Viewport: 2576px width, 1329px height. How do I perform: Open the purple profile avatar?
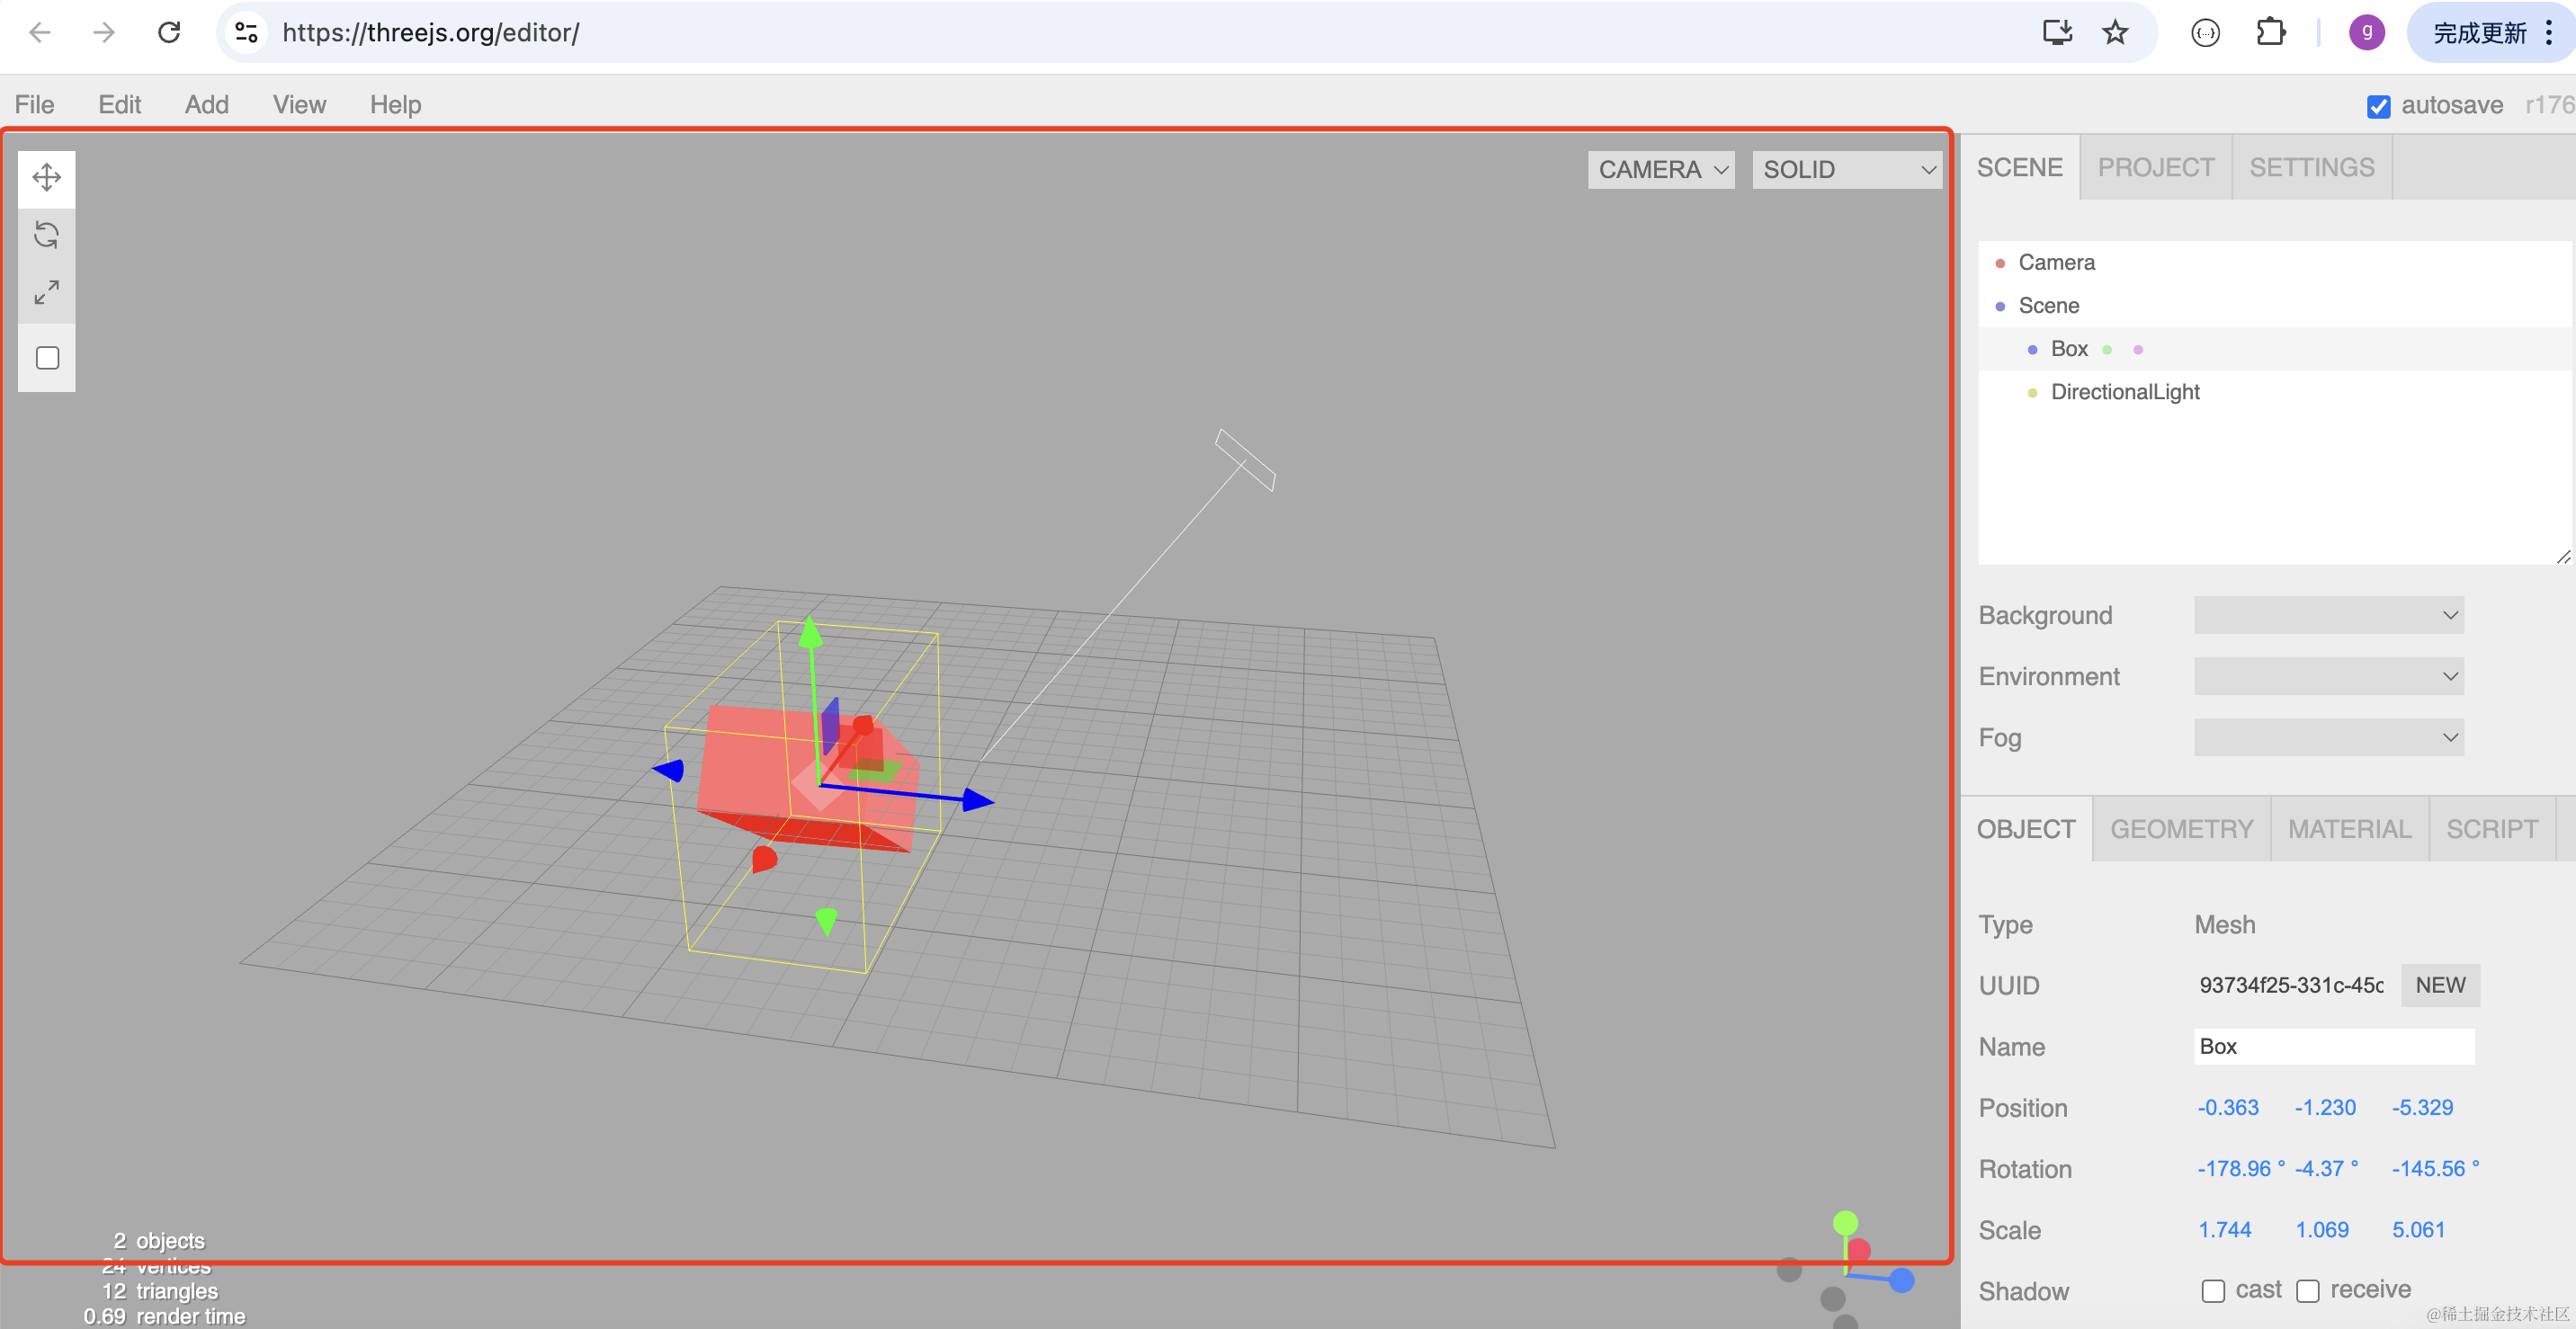pos(2366,33)
